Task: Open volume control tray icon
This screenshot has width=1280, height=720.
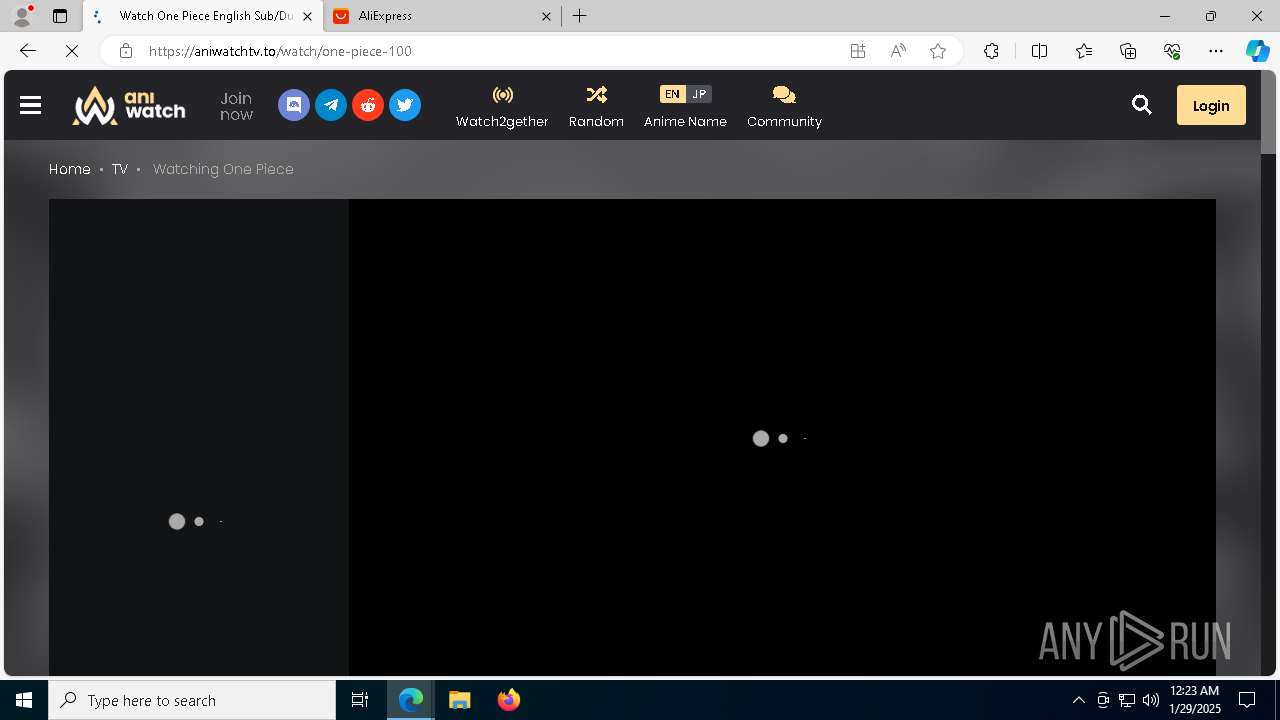Action: coord(1150,700)
